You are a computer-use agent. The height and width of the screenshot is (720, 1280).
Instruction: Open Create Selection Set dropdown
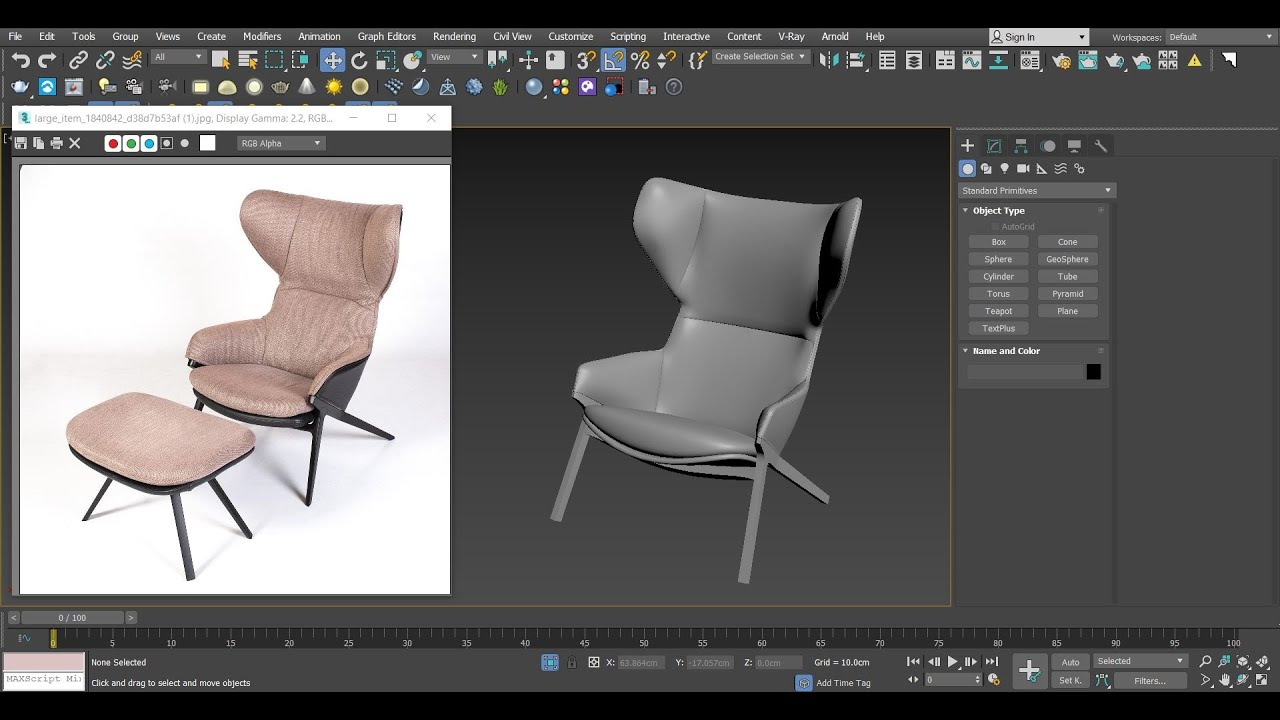(761, 57)
